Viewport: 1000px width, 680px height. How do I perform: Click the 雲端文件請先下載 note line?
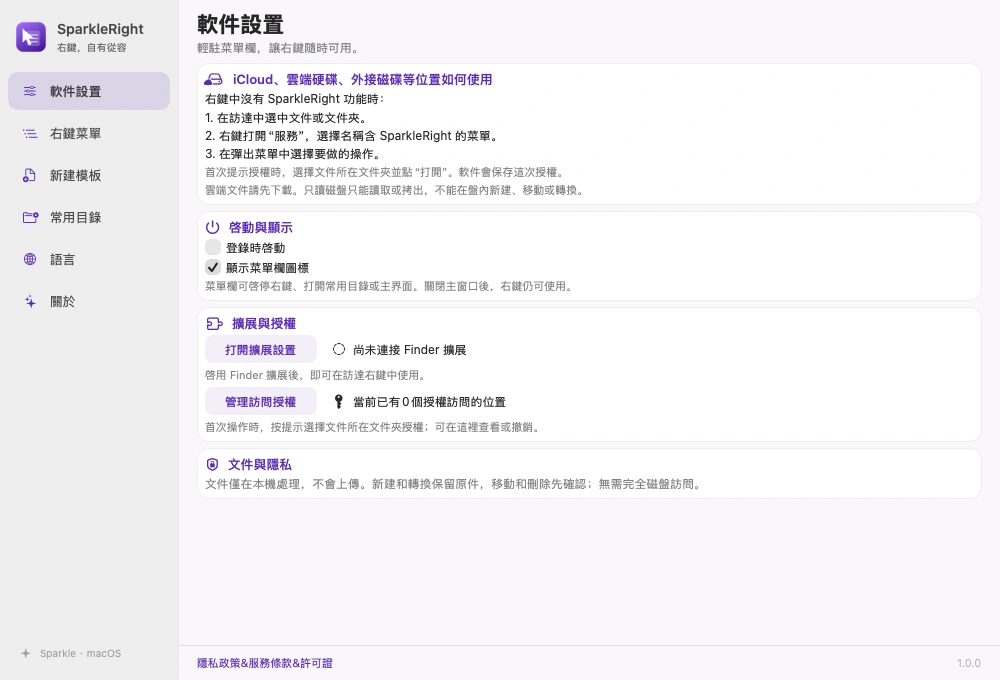[395, 190]
